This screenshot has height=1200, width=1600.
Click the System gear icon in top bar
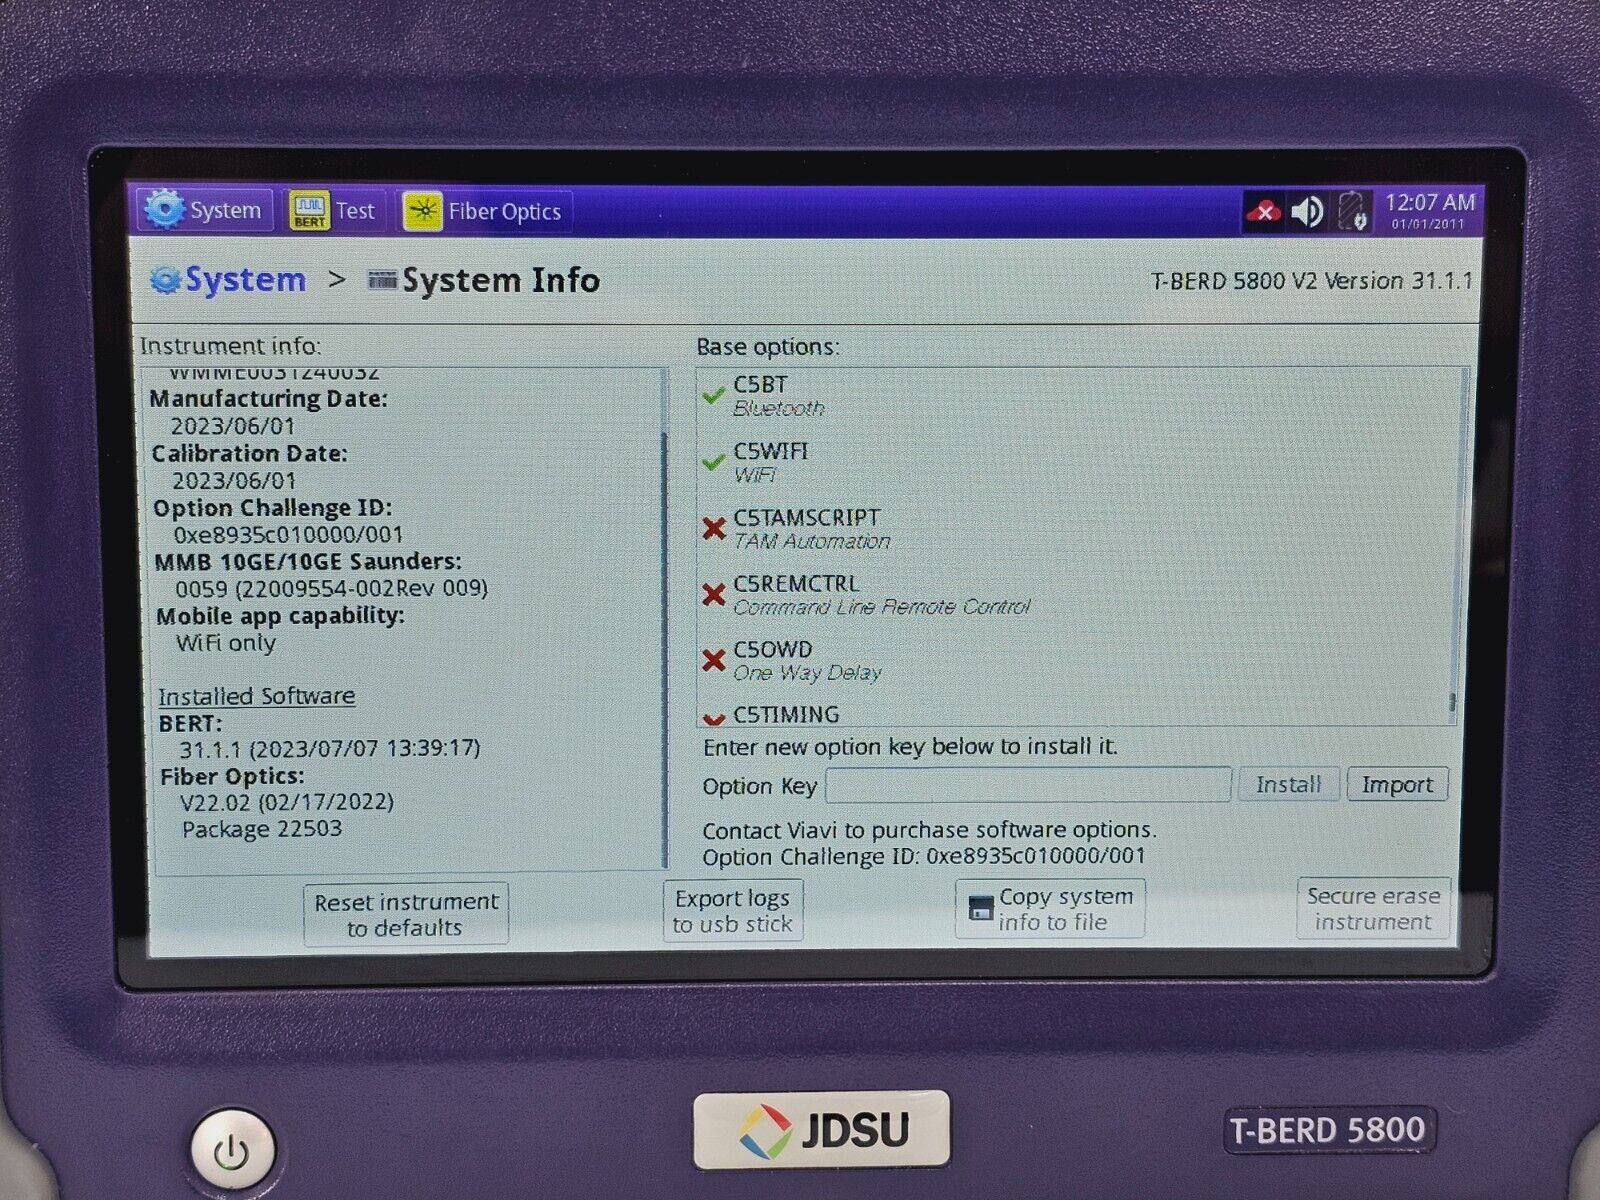click(164, 210)
